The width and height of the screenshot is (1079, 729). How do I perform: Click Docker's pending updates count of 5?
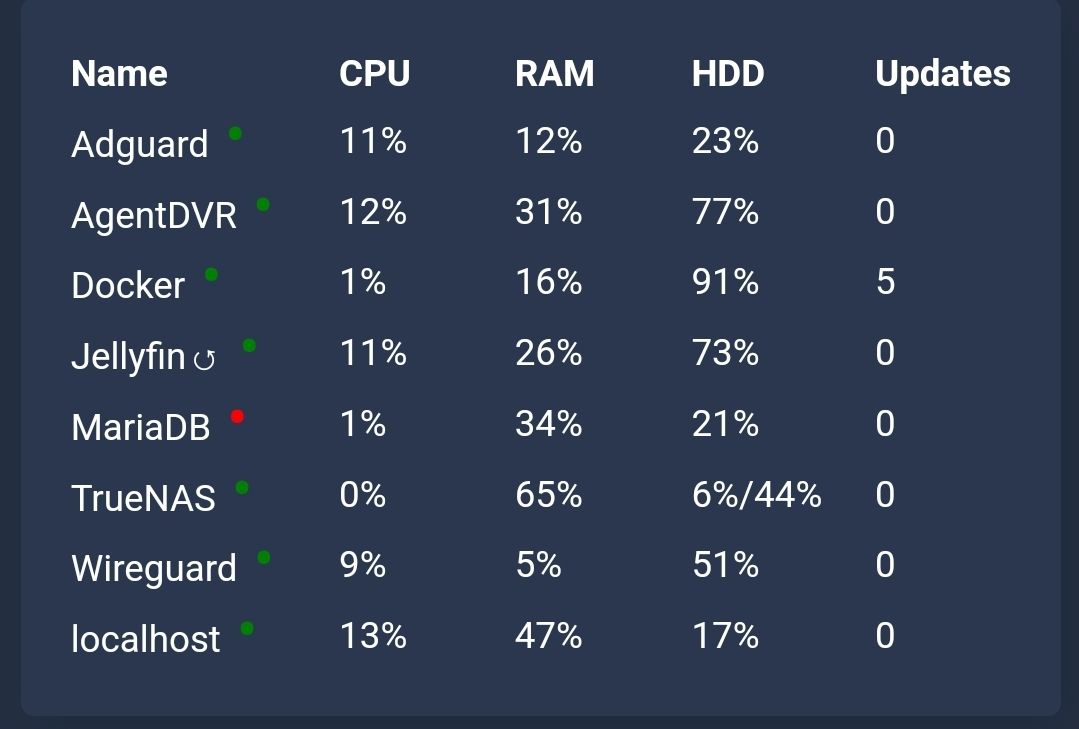885,282
